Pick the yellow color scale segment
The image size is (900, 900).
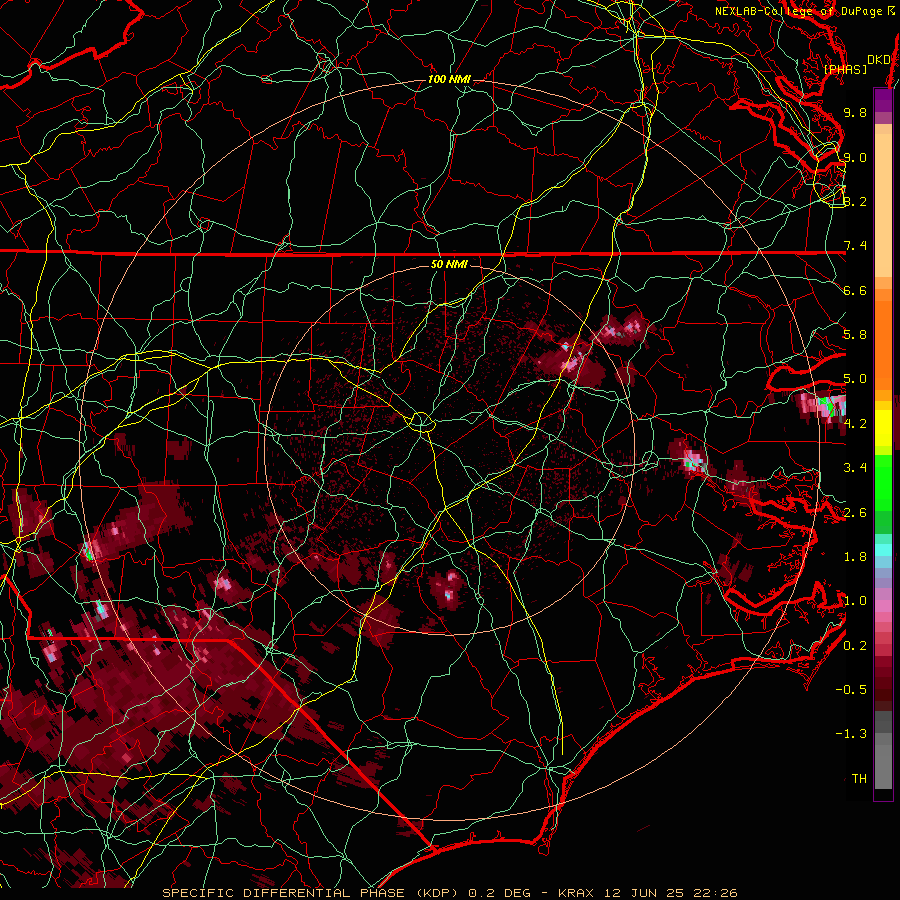[883, 427]
